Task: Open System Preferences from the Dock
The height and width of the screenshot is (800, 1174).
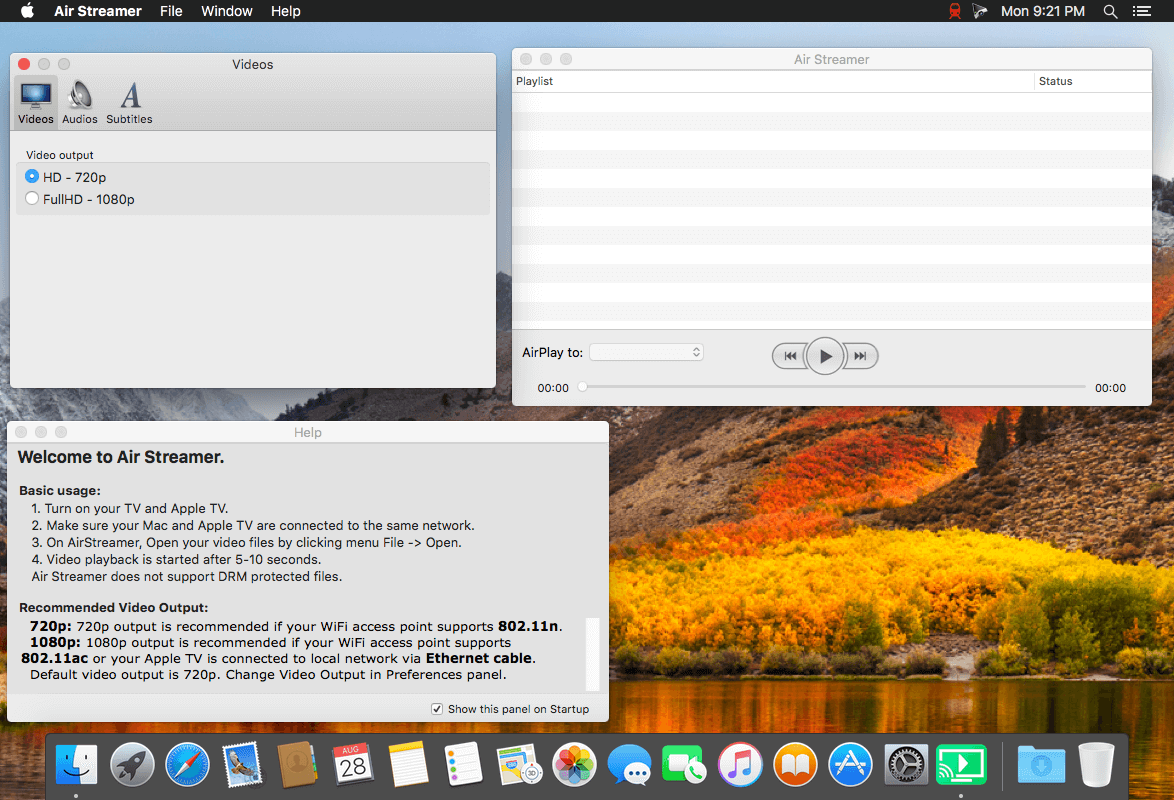Action: tap(906, 765)
